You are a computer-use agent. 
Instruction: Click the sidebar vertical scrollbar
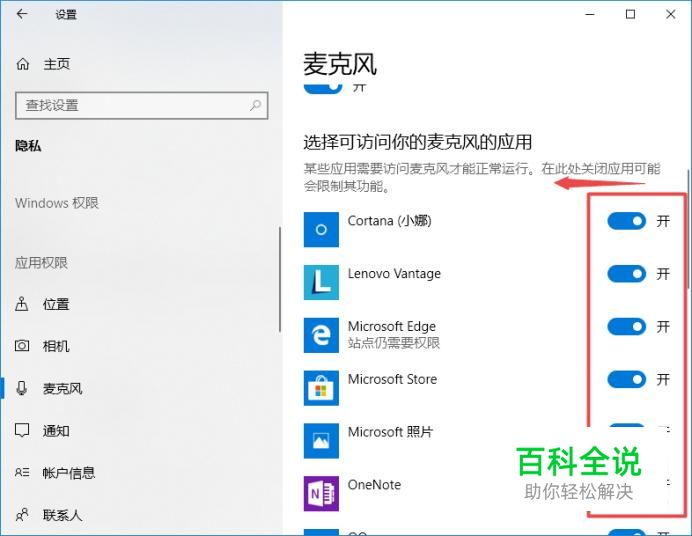(280, 279)
